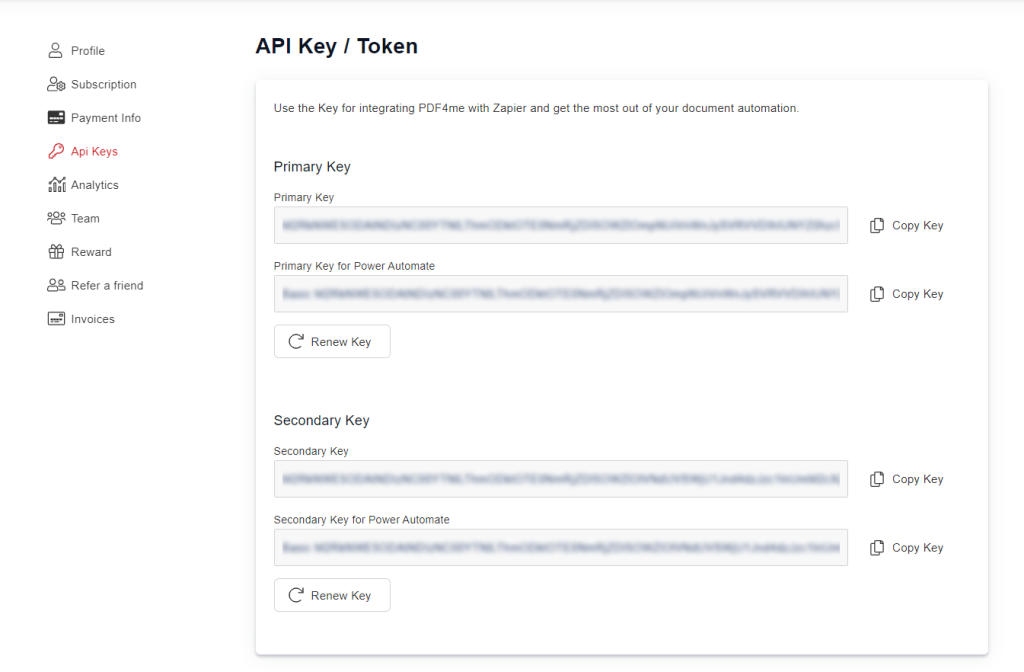This screenshot has width=1024, height=672.
Task: Open the Subscription menu entry
Action: click(103, 85)
